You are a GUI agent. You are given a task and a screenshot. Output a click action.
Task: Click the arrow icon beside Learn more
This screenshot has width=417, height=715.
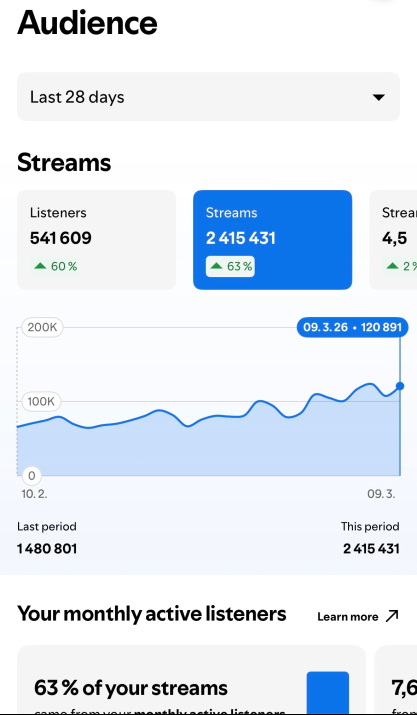(392, 617)
